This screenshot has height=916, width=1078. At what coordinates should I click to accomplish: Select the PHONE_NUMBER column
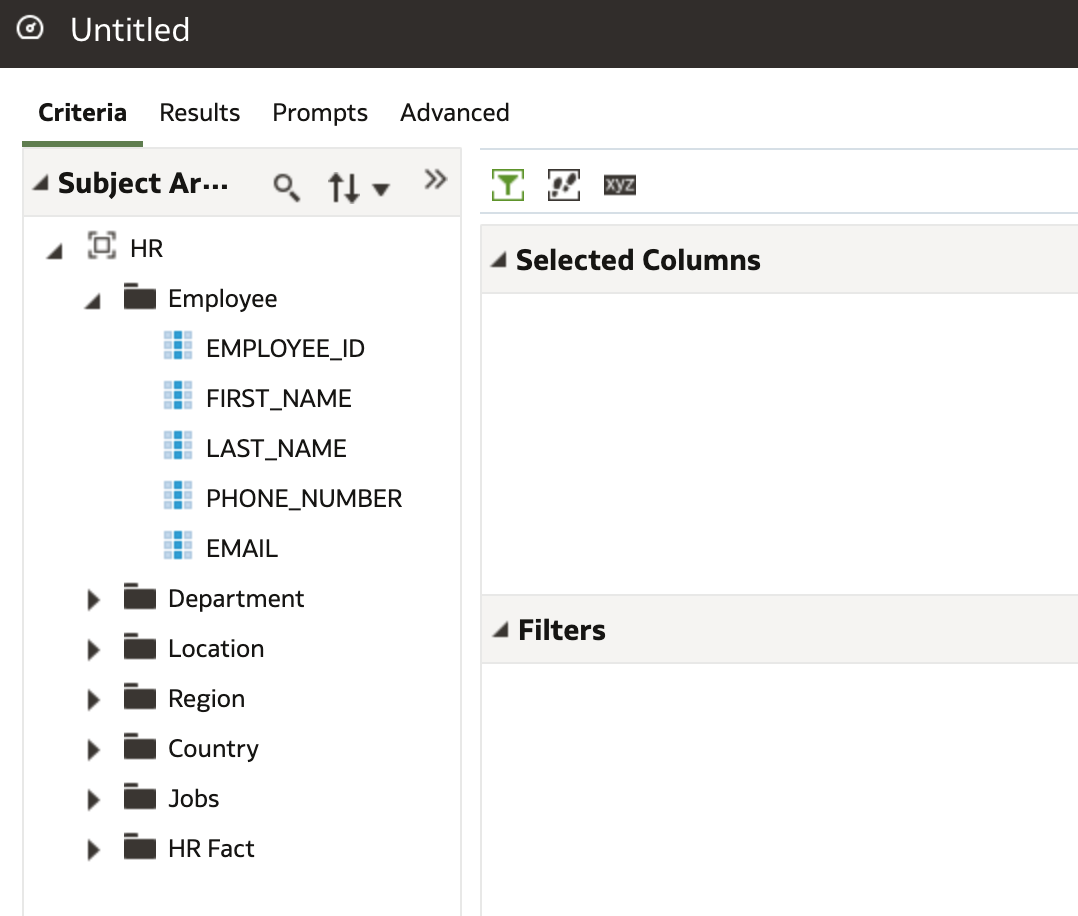click(304, 498)
